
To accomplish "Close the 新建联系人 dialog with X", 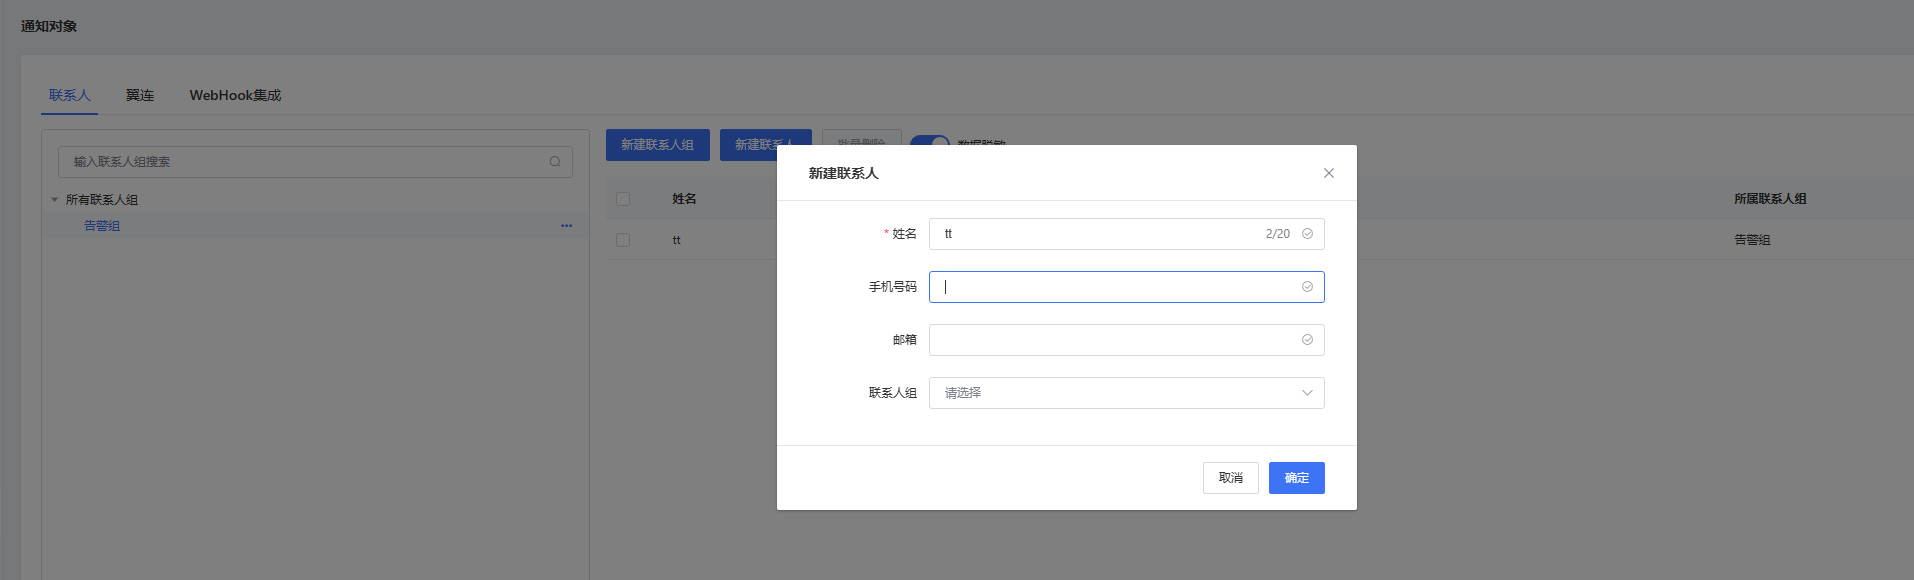I will click(x=1328, y=173).
